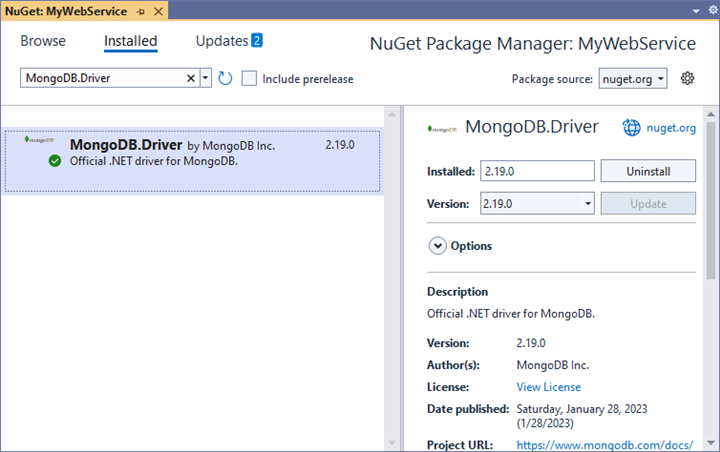Click the MongoDB logo in details pane
This screenshot has height=452, width=720.
pos(442,129)
